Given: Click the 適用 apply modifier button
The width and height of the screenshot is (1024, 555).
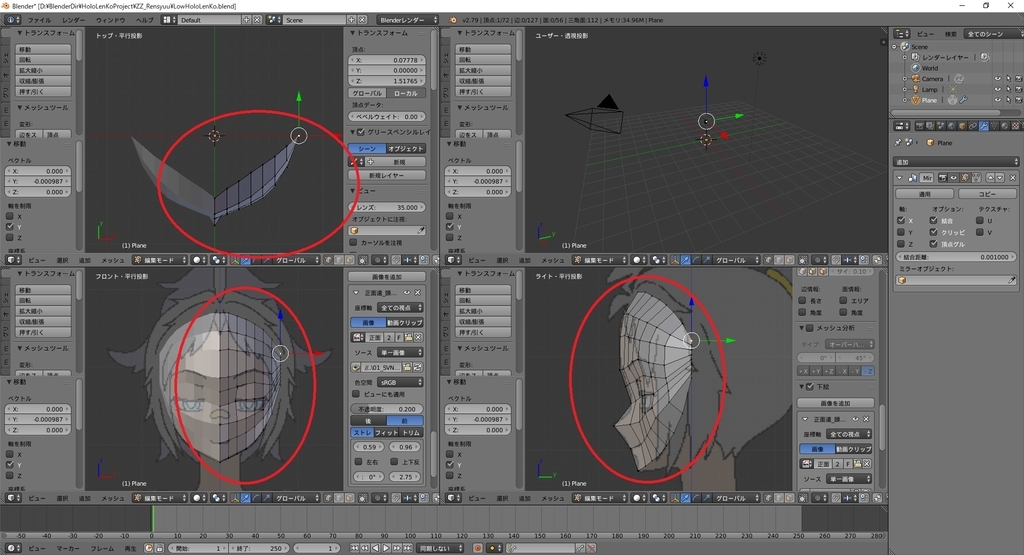Looking at the screenshot, I should 924,194.
